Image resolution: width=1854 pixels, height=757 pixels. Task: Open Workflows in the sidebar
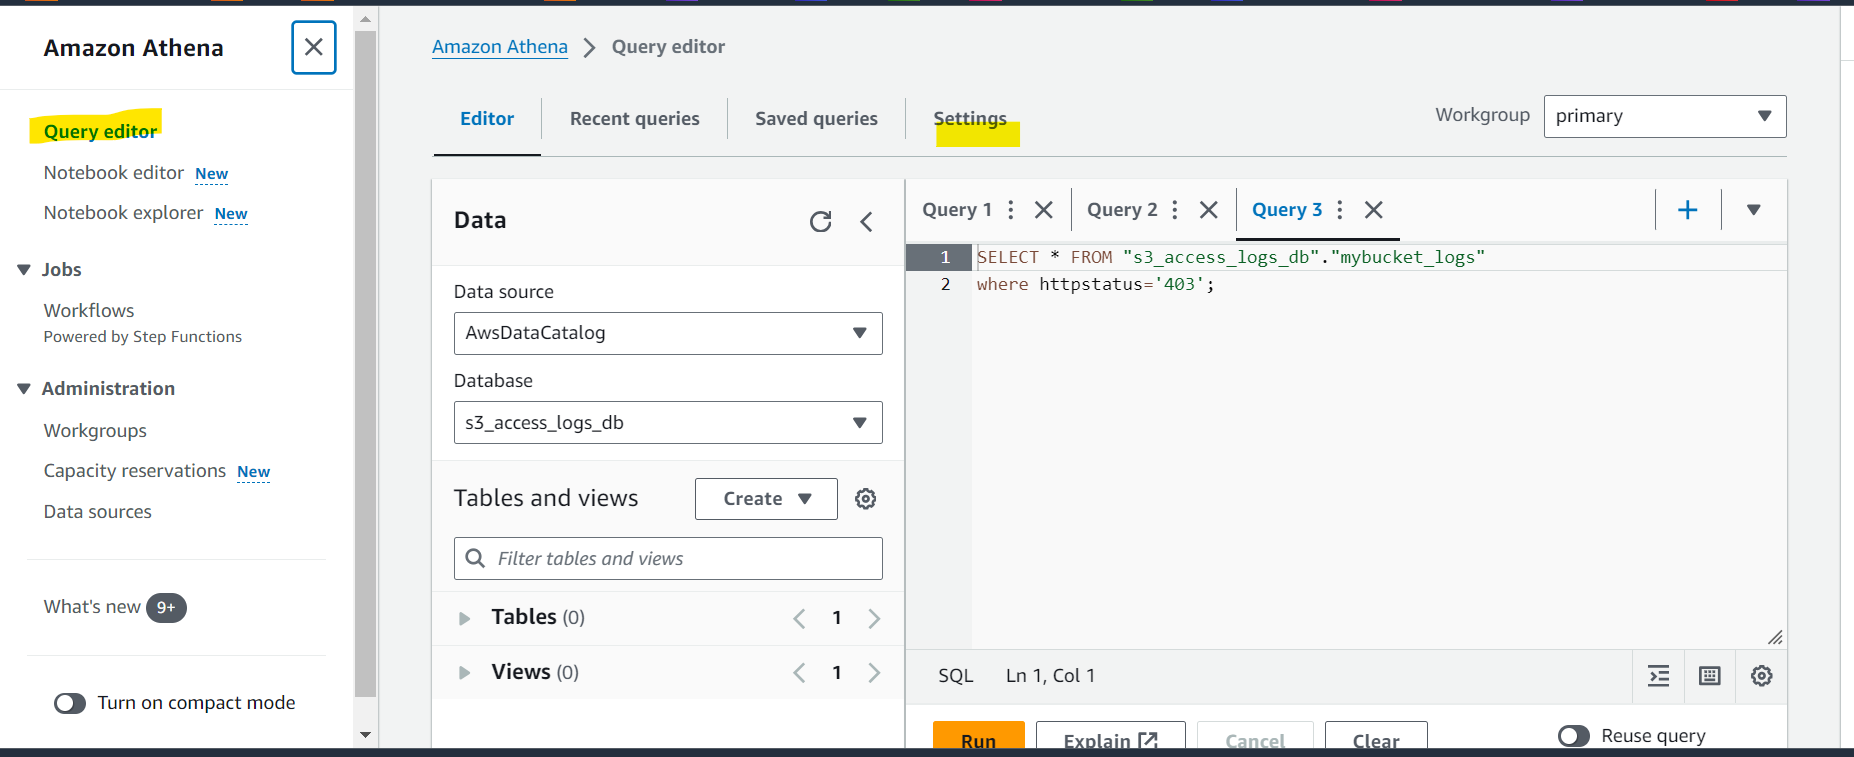point(89,311)
